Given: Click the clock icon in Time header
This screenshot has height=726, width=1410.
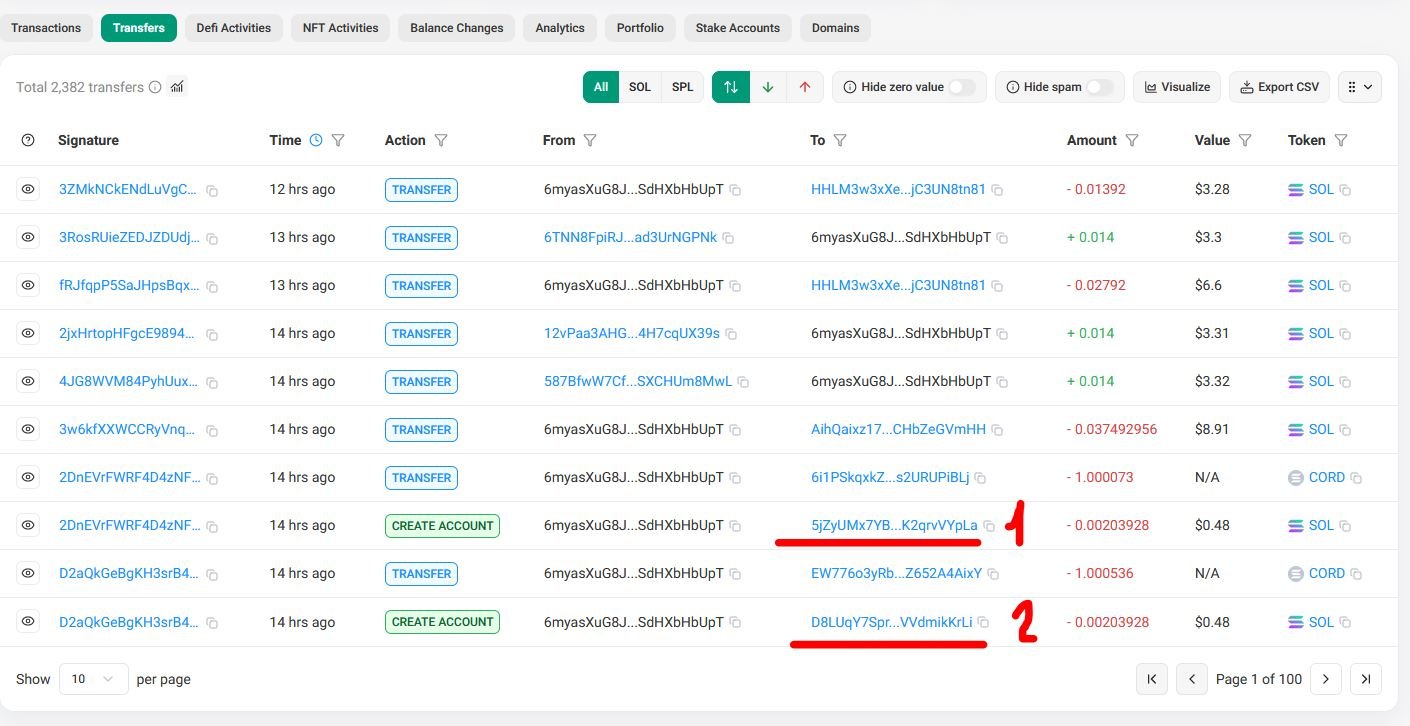Looking at the screenshot, I should tap(316, 140).
